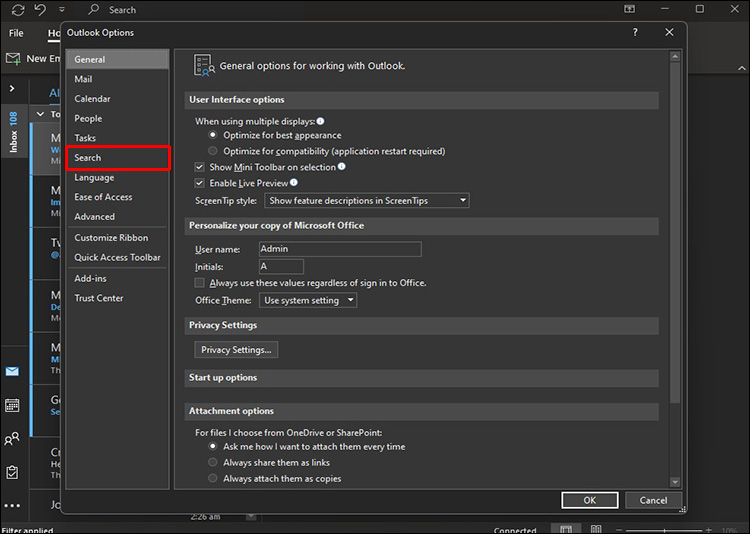The width and height of the screenshot is (750, 534).
Task: Click the status bar zoom slider
Action: click(x=665, y=530)
